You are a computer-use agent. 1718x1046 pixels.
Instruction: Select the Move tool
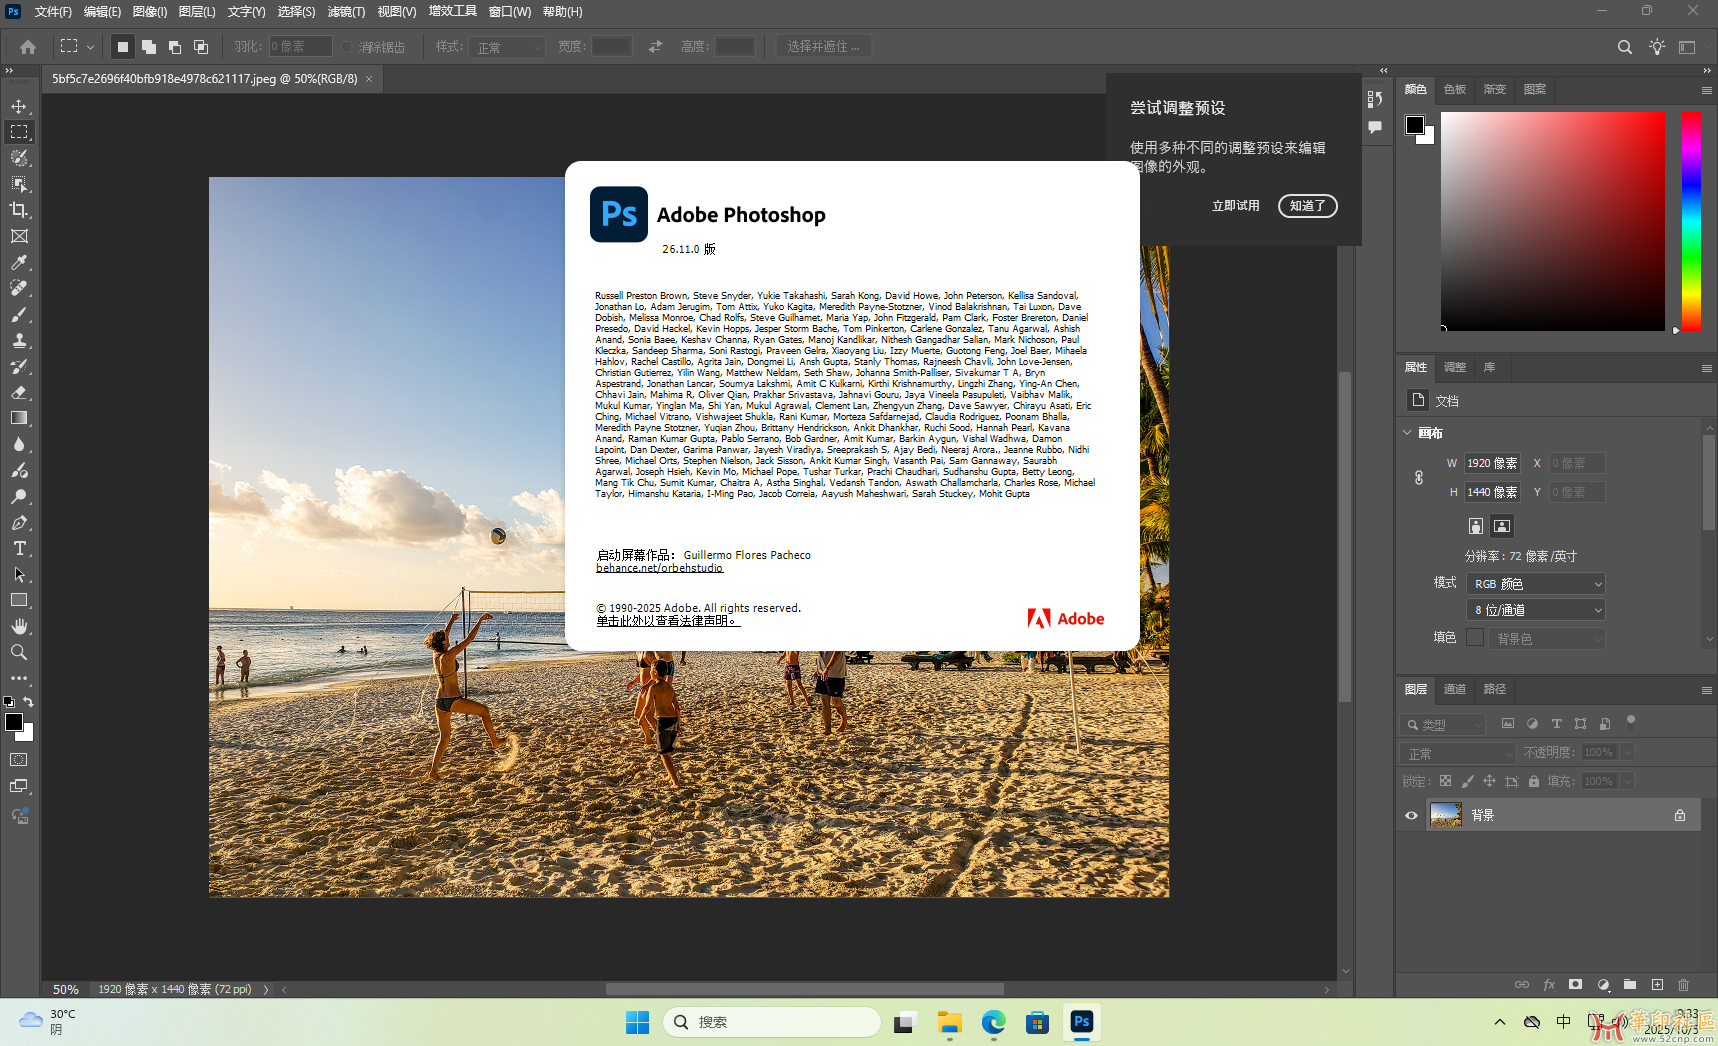(20, 105)
